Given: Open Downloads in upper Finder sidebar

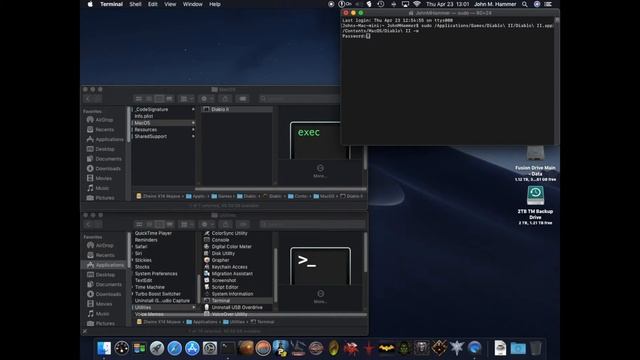Looking at the screenshot, I should 104,169.
